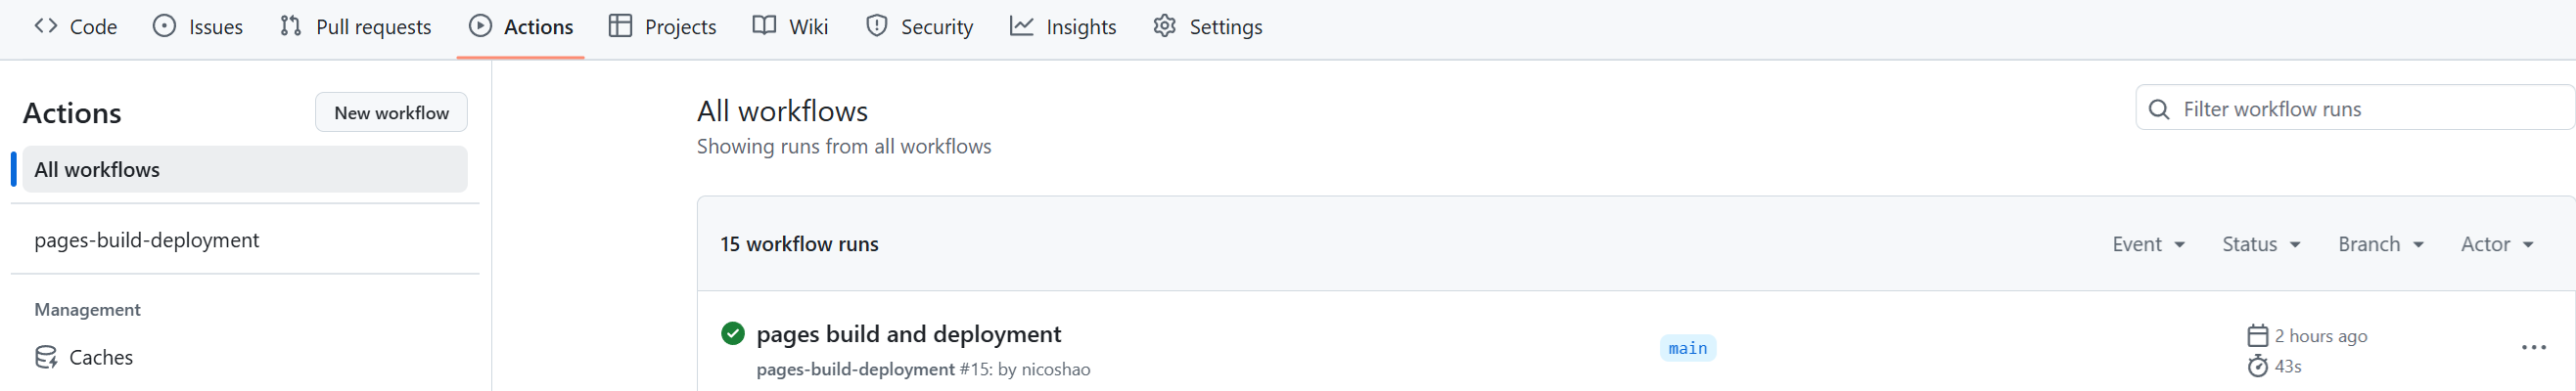Click the Projects table icon
Viewport: 2576px width, 391px height.
click(620, 26)
